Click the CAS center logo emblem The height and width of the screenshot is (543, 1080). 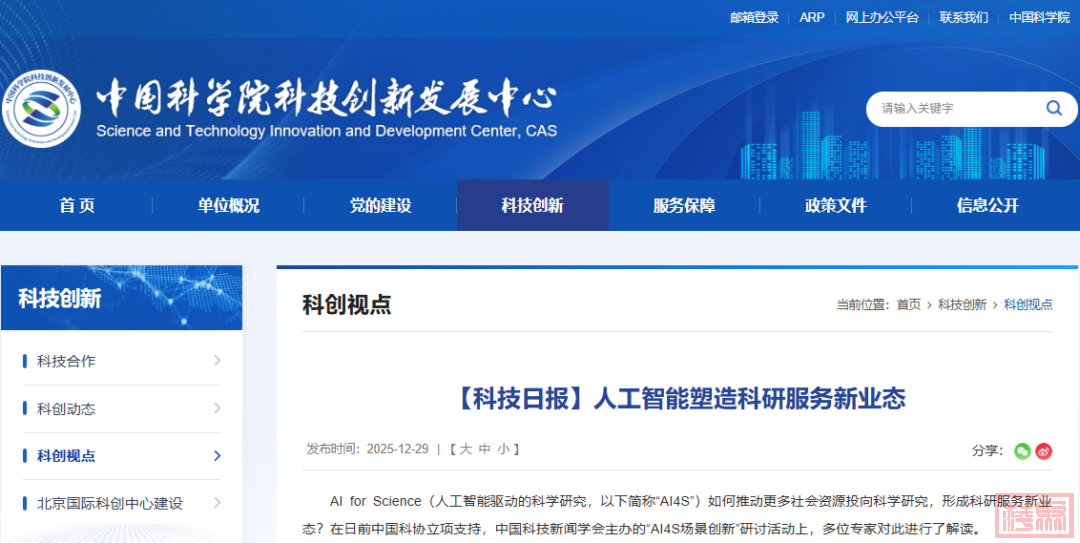41,110
